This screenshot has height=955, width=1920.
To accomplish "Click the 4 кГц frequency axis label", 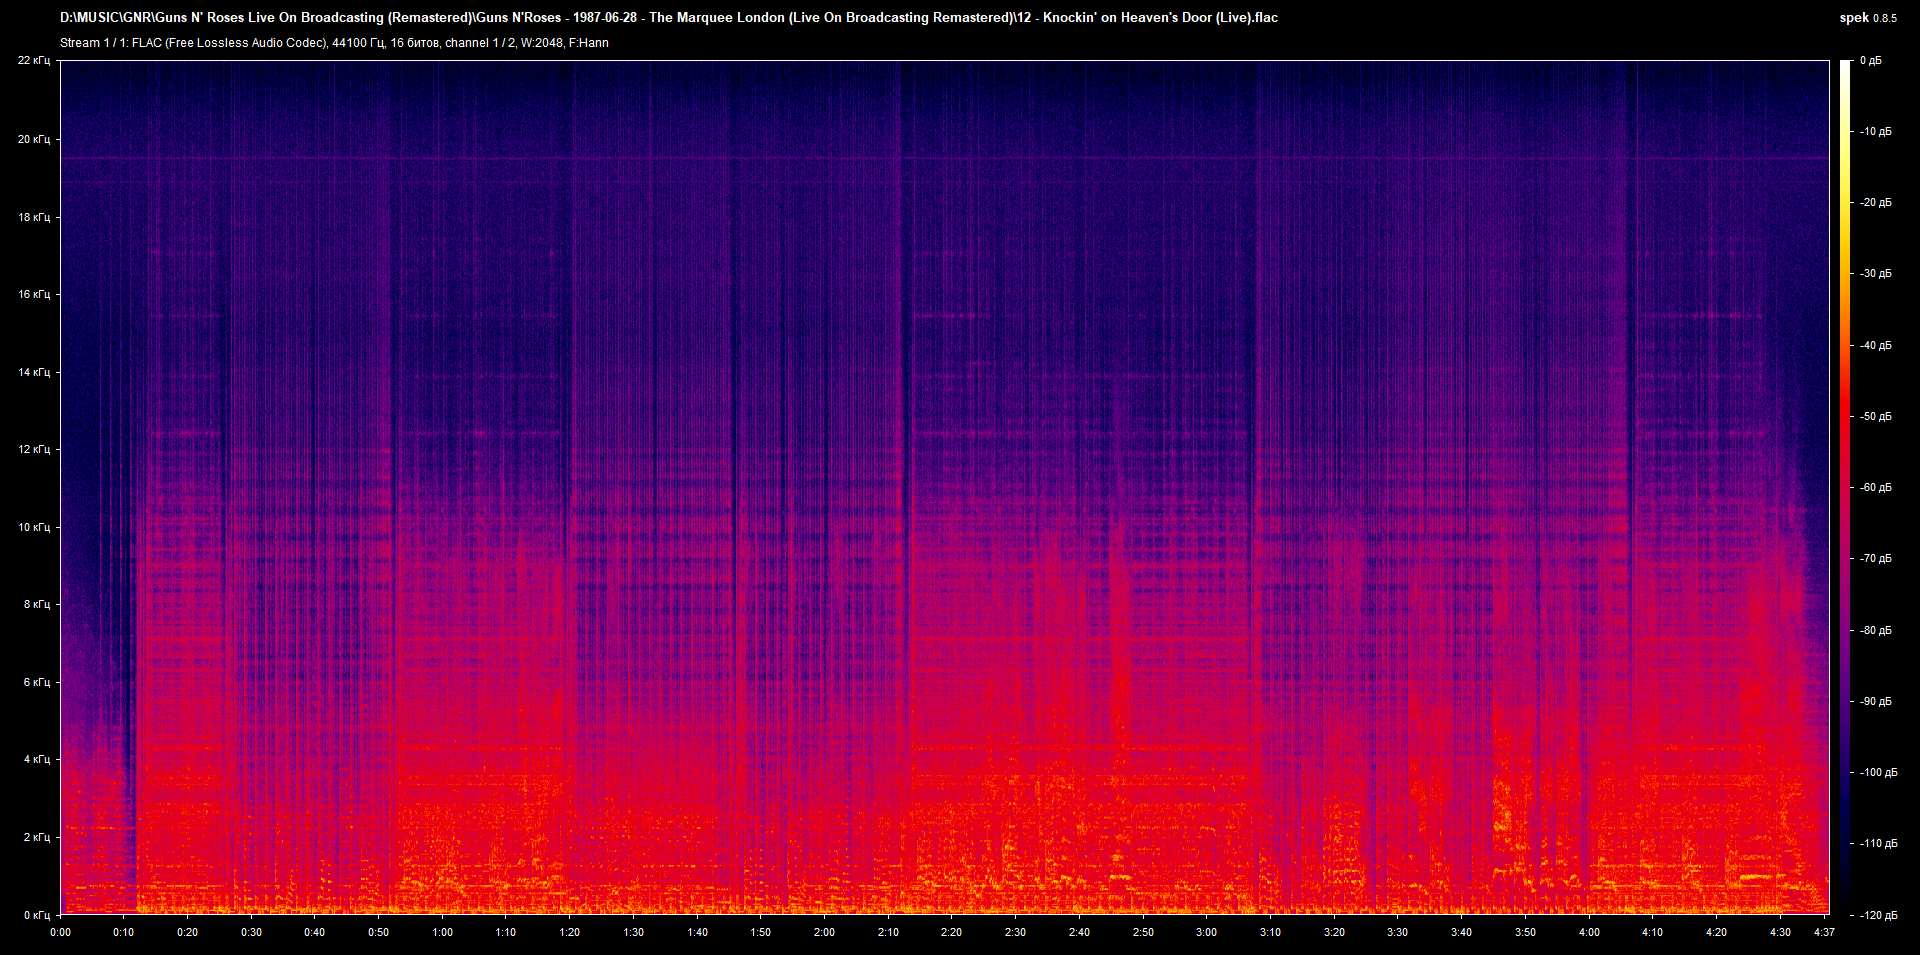I will click(x=36, y=760).
